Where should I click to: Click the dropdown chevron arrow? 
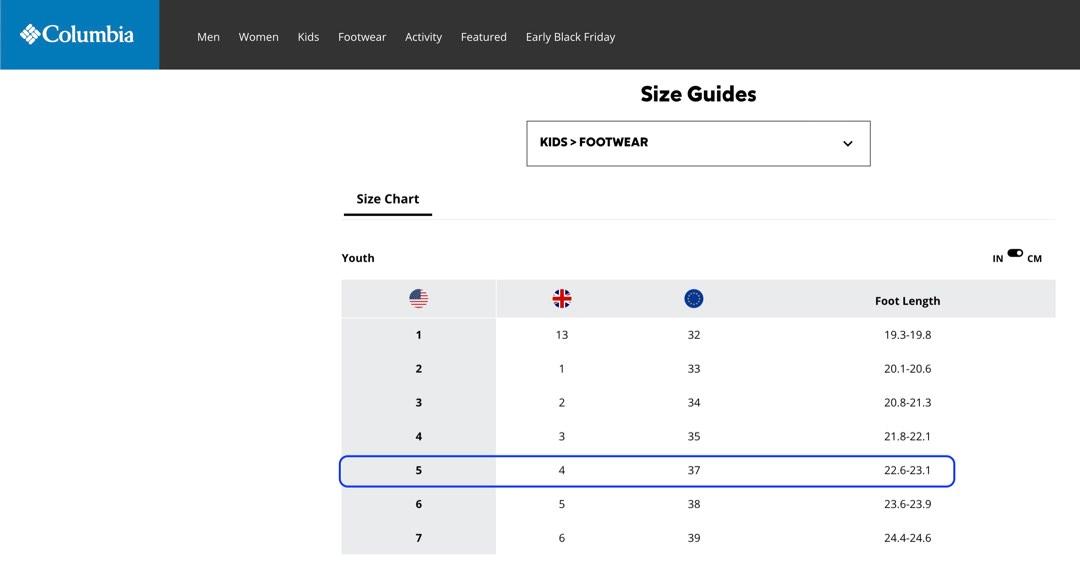847,143
